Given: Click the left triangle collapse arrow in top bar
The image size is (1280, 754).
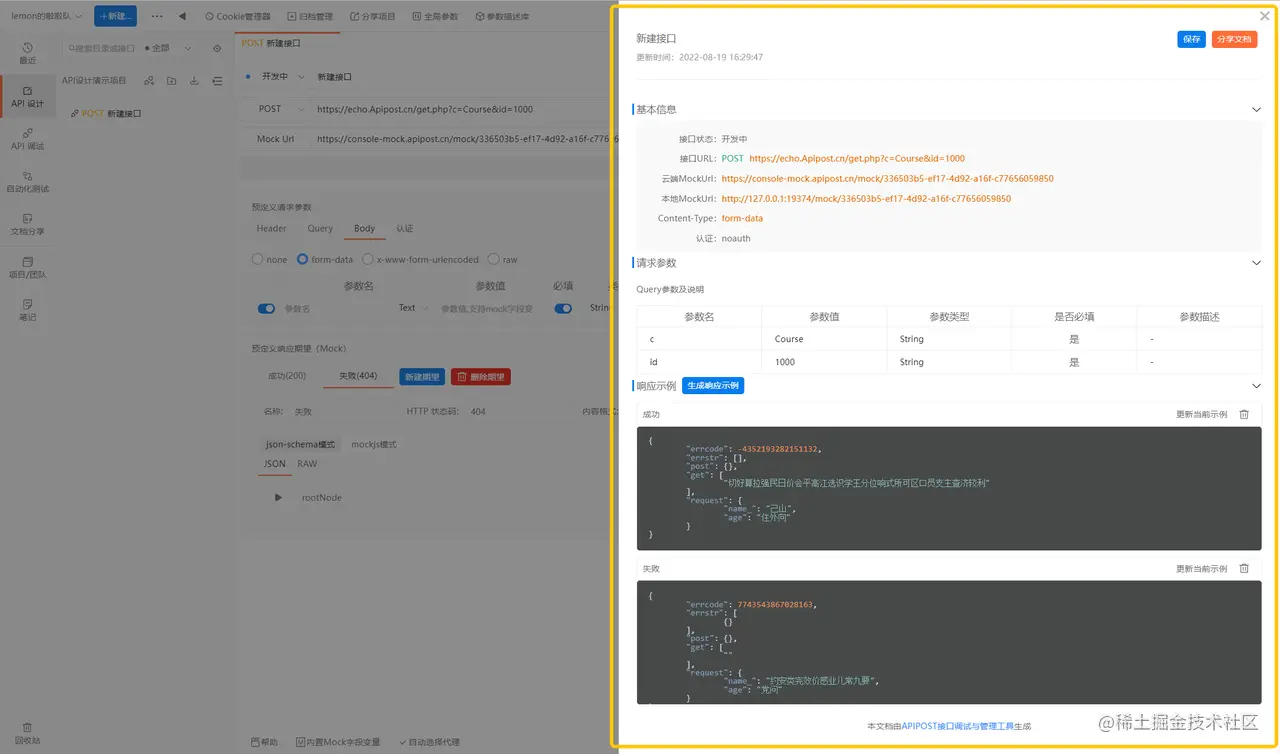Looking at the screenshot, I should (182, 16).
